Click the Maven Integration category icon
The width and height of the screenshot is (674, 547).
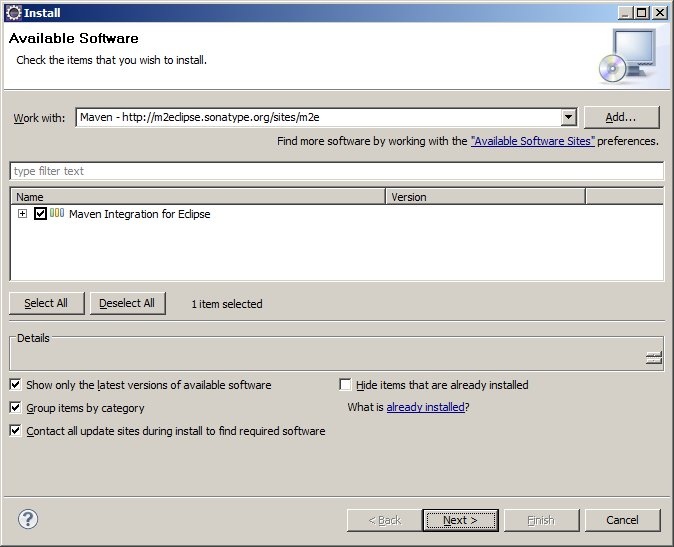click(57, 213)
